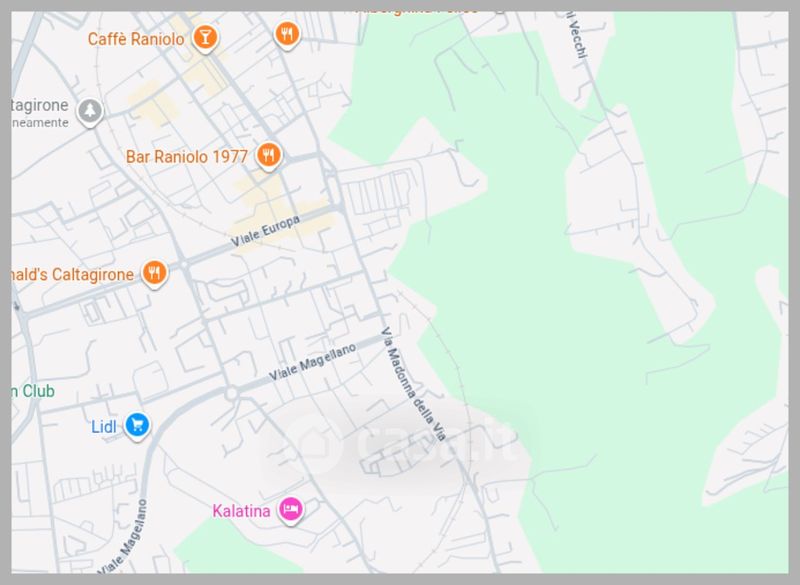Image resolution: width=800 pixels, height=585 pixels.
Task: Select the Kalatina hotel bed pin
Action: pyautogui.click(x=290, y=509)
